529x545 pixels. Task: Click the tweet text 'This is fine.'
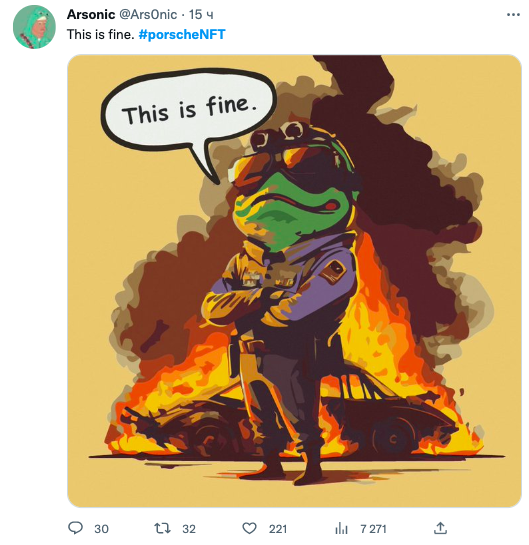point(100,34)
